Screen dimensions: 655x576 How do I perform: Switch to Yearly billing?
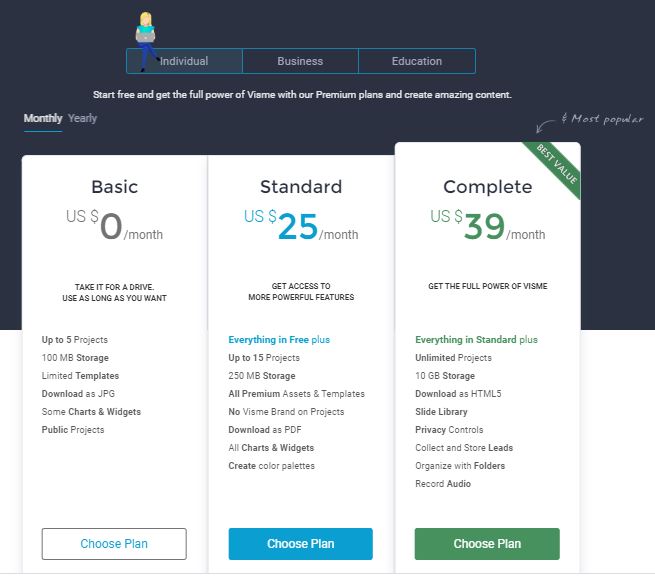82,118
